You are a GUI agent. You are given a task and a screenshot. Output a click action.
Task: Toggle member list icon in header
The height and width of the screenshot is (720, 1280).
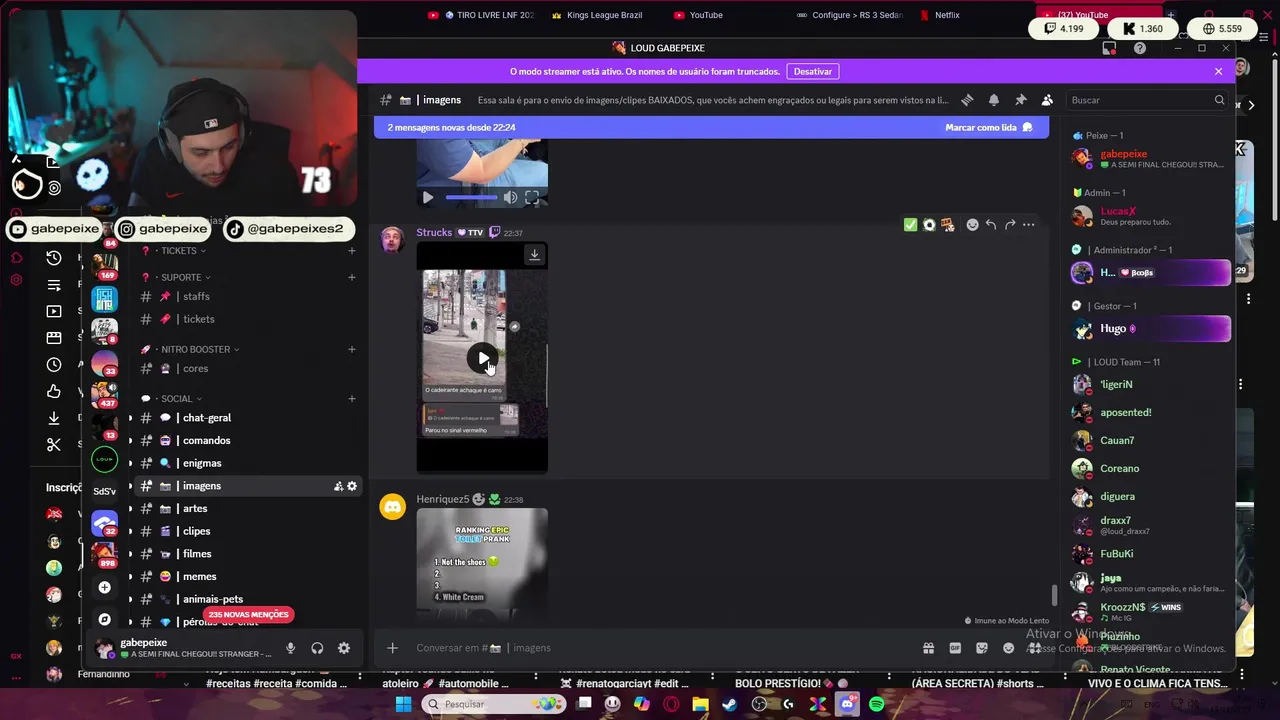tap(1047, 100)
